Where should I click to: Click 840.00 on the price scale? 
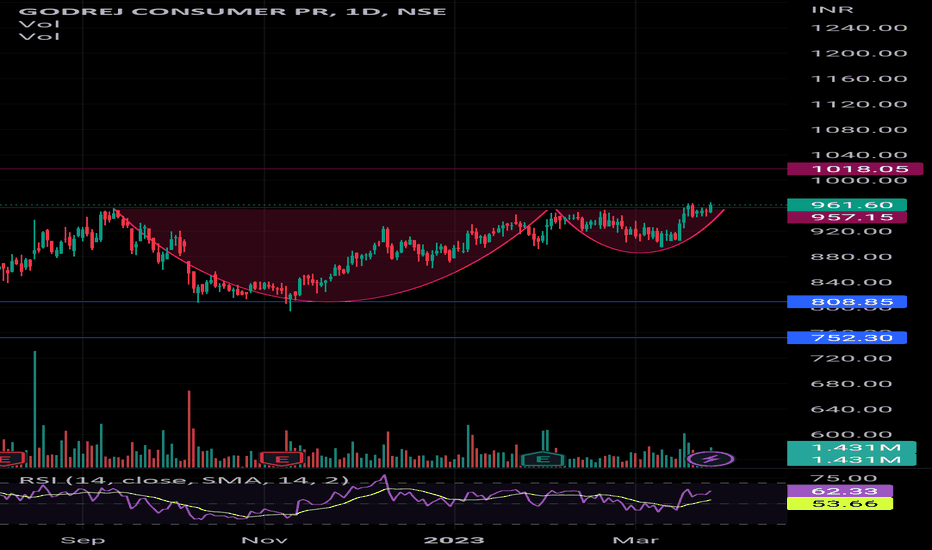click(x=852, y=282)
